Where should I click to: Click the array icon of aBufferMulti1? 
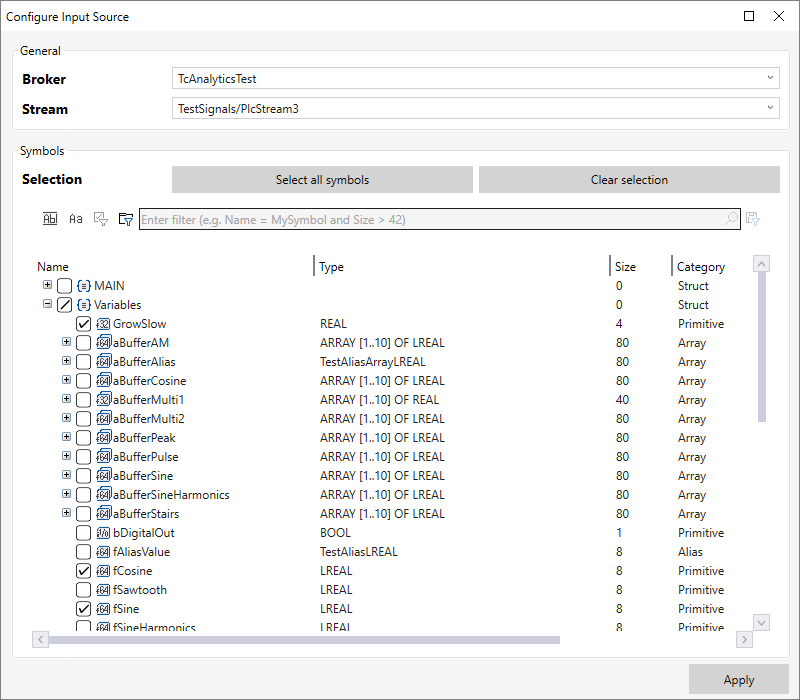tap(104, 399)
